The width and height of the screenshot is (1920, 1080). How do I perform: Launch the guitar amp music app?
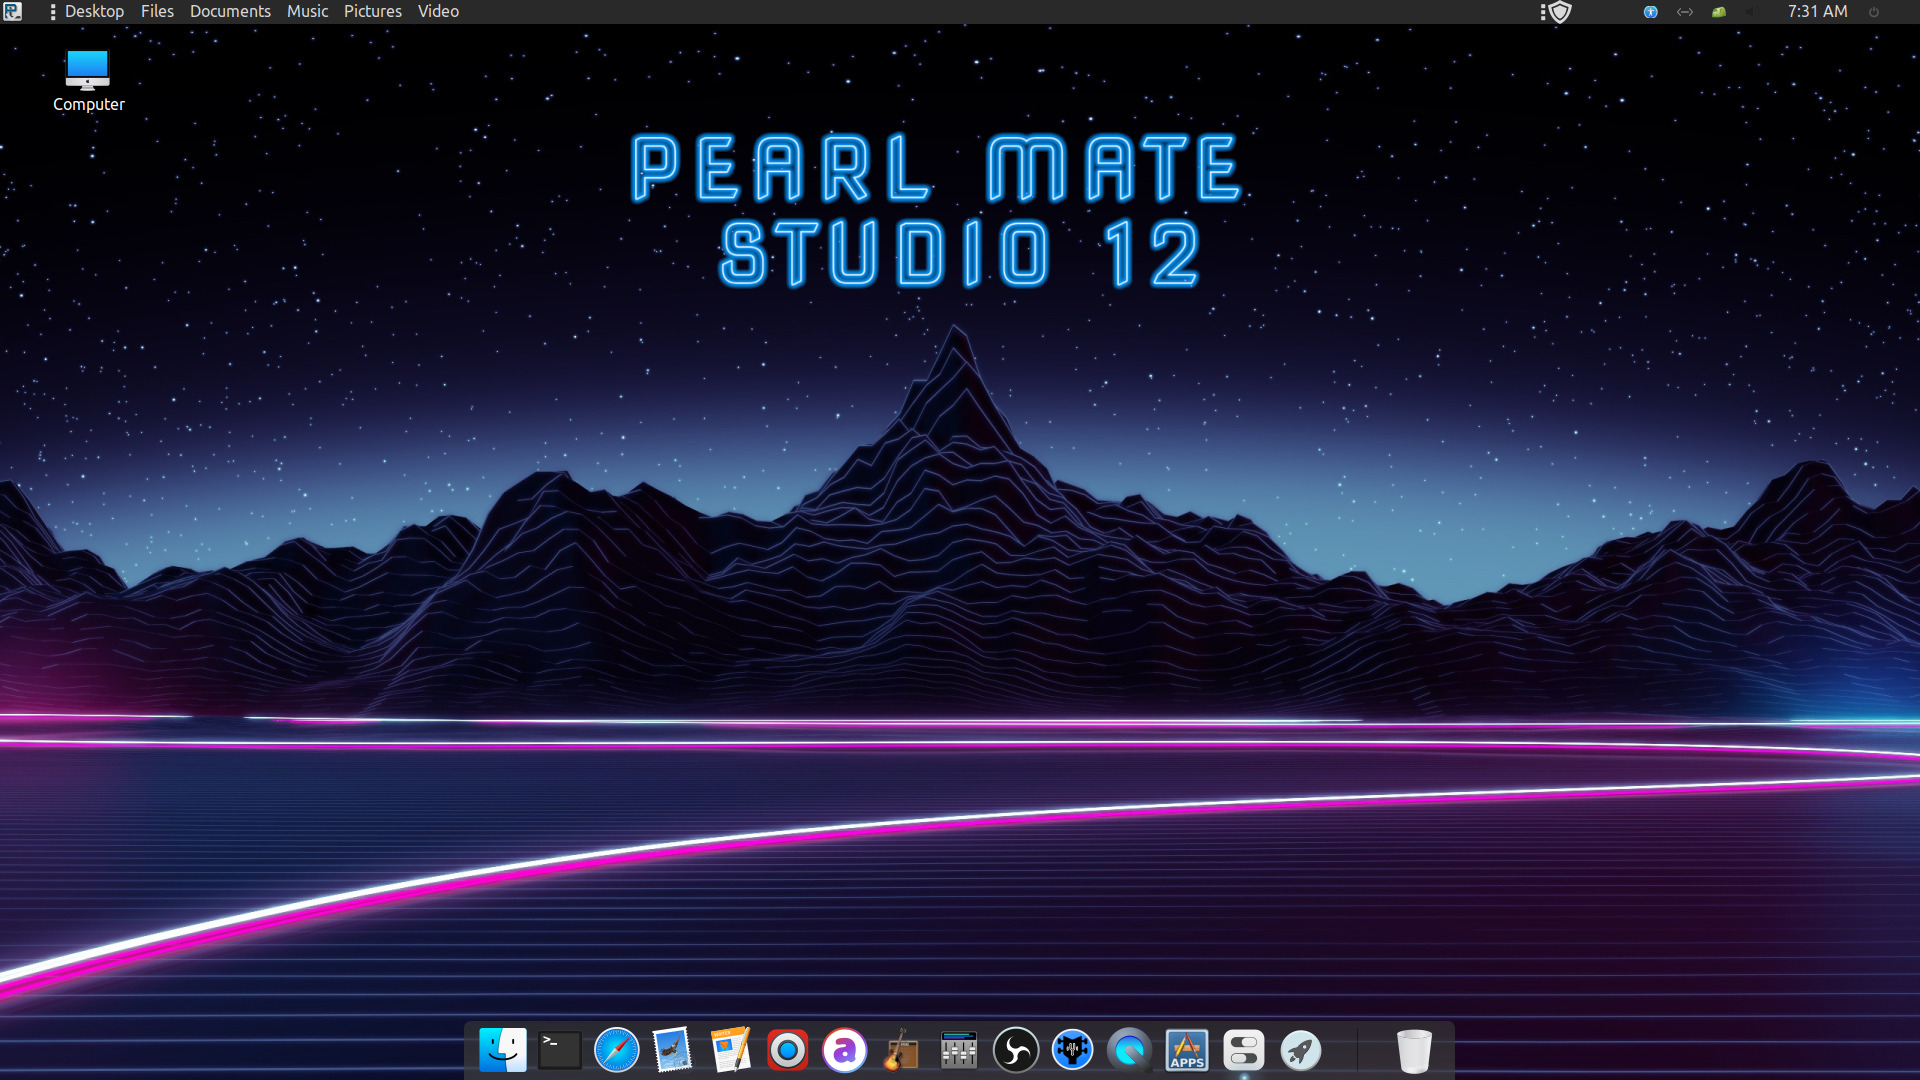(901, 1050)
